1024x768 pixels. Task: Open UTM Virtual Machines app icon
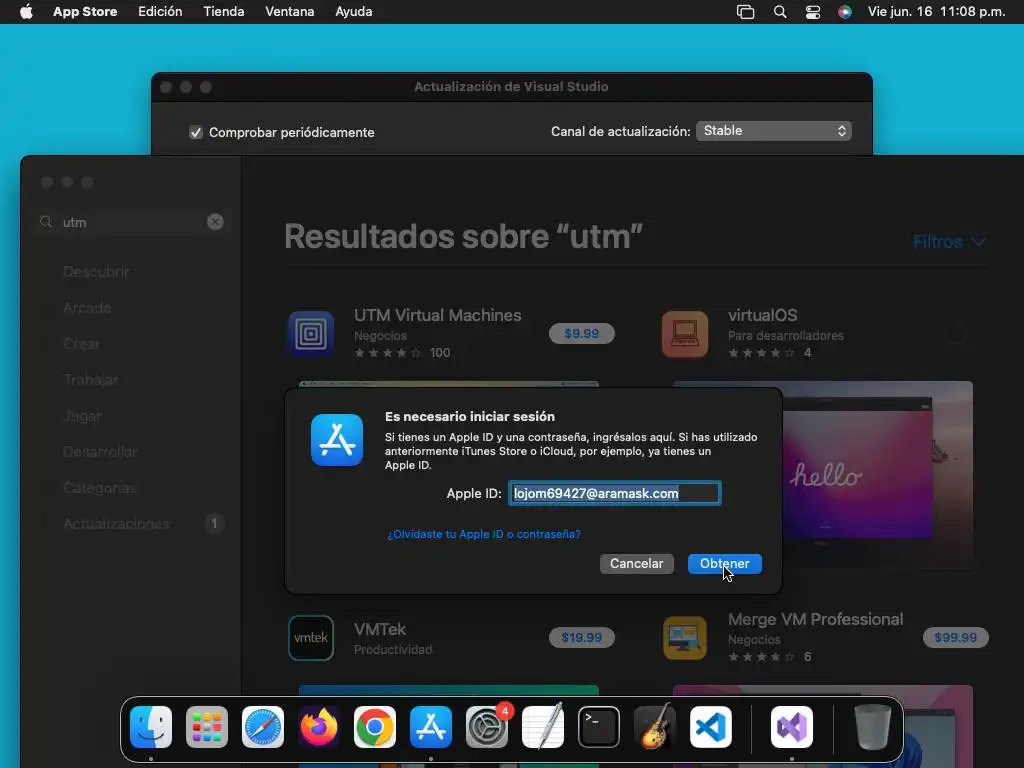click(311, 334)
